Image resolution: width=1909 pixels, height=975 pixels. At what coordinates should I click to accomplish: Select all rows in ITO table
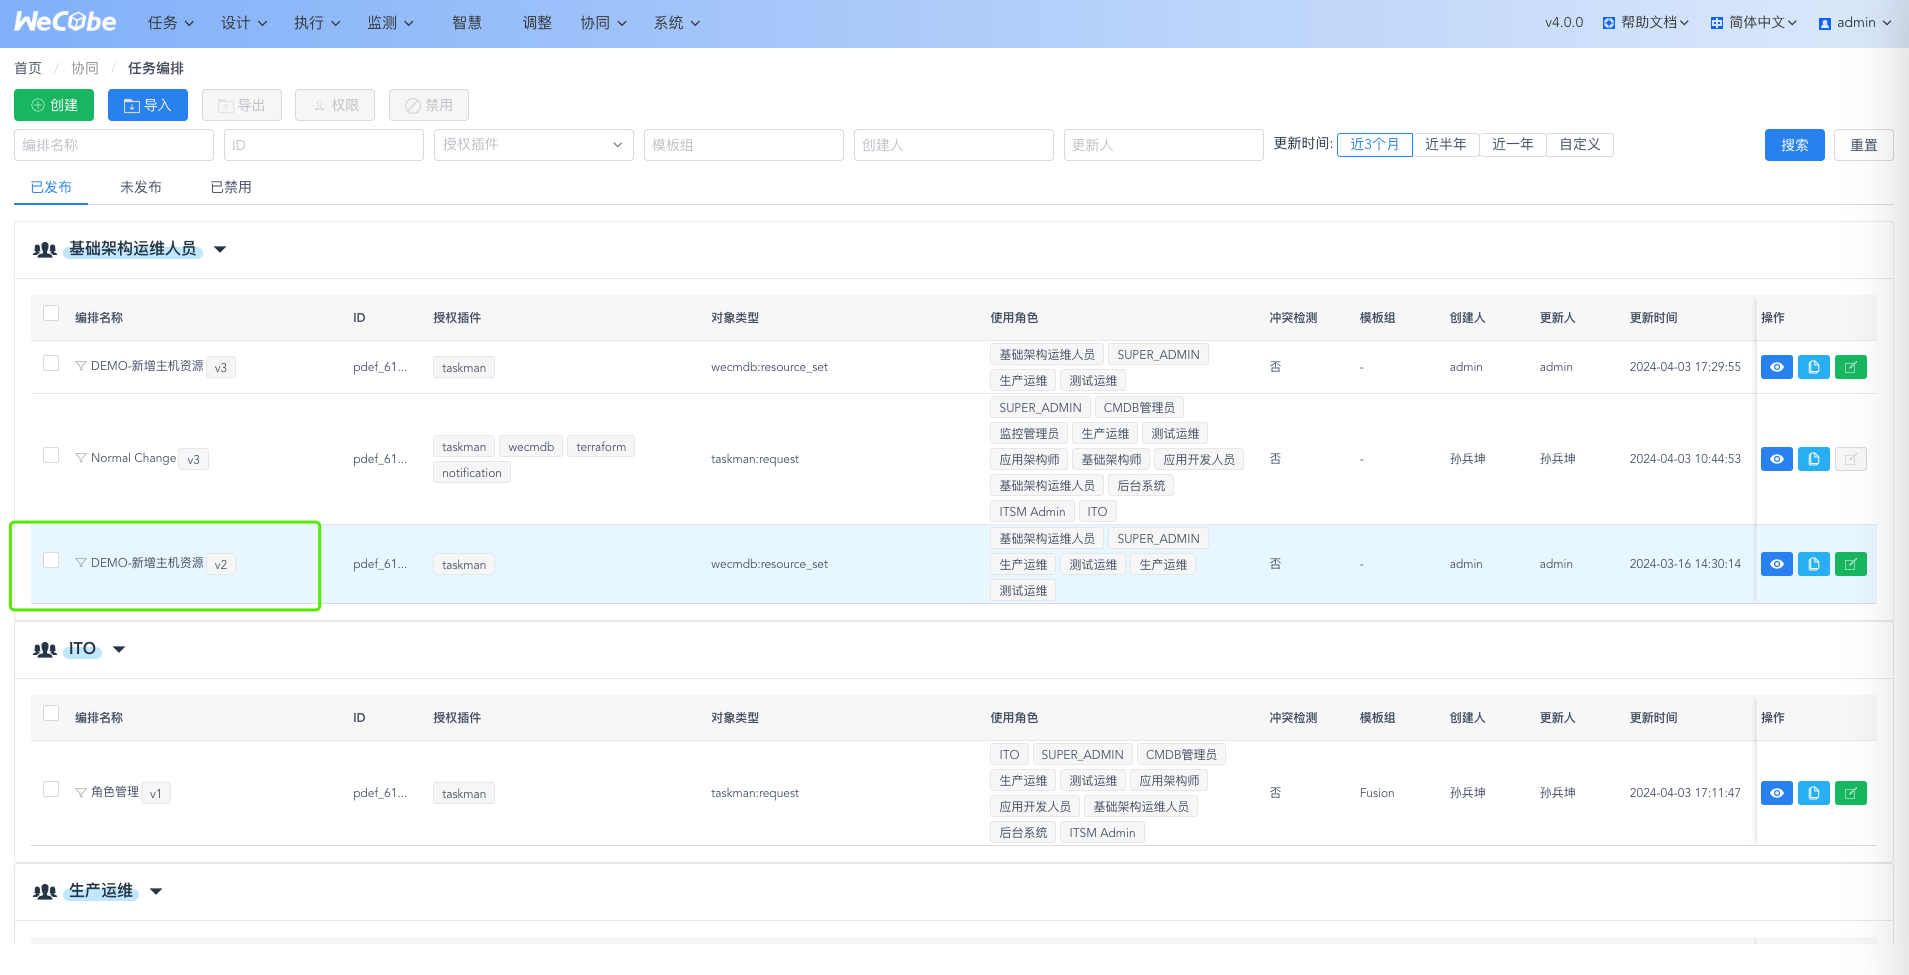(x=51, y=713)
